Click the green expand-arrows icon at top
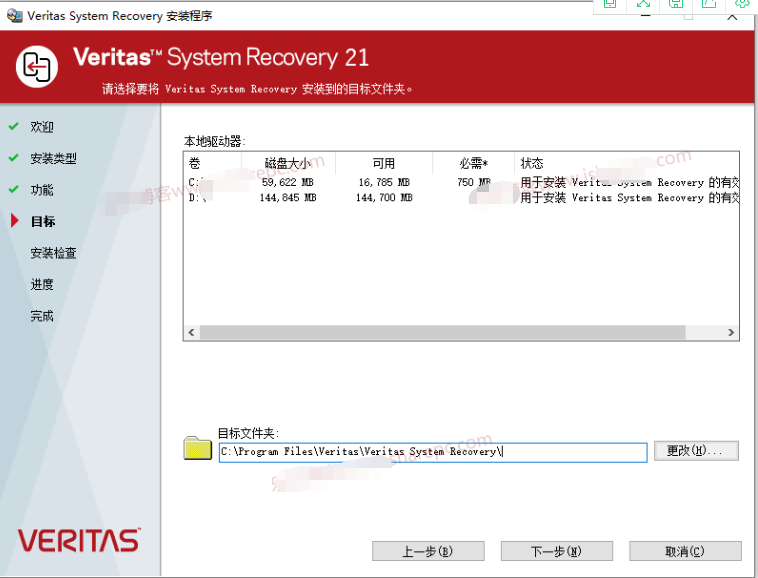Image resolution: width=758 pixels, height=578 pixels. [643, 4]
